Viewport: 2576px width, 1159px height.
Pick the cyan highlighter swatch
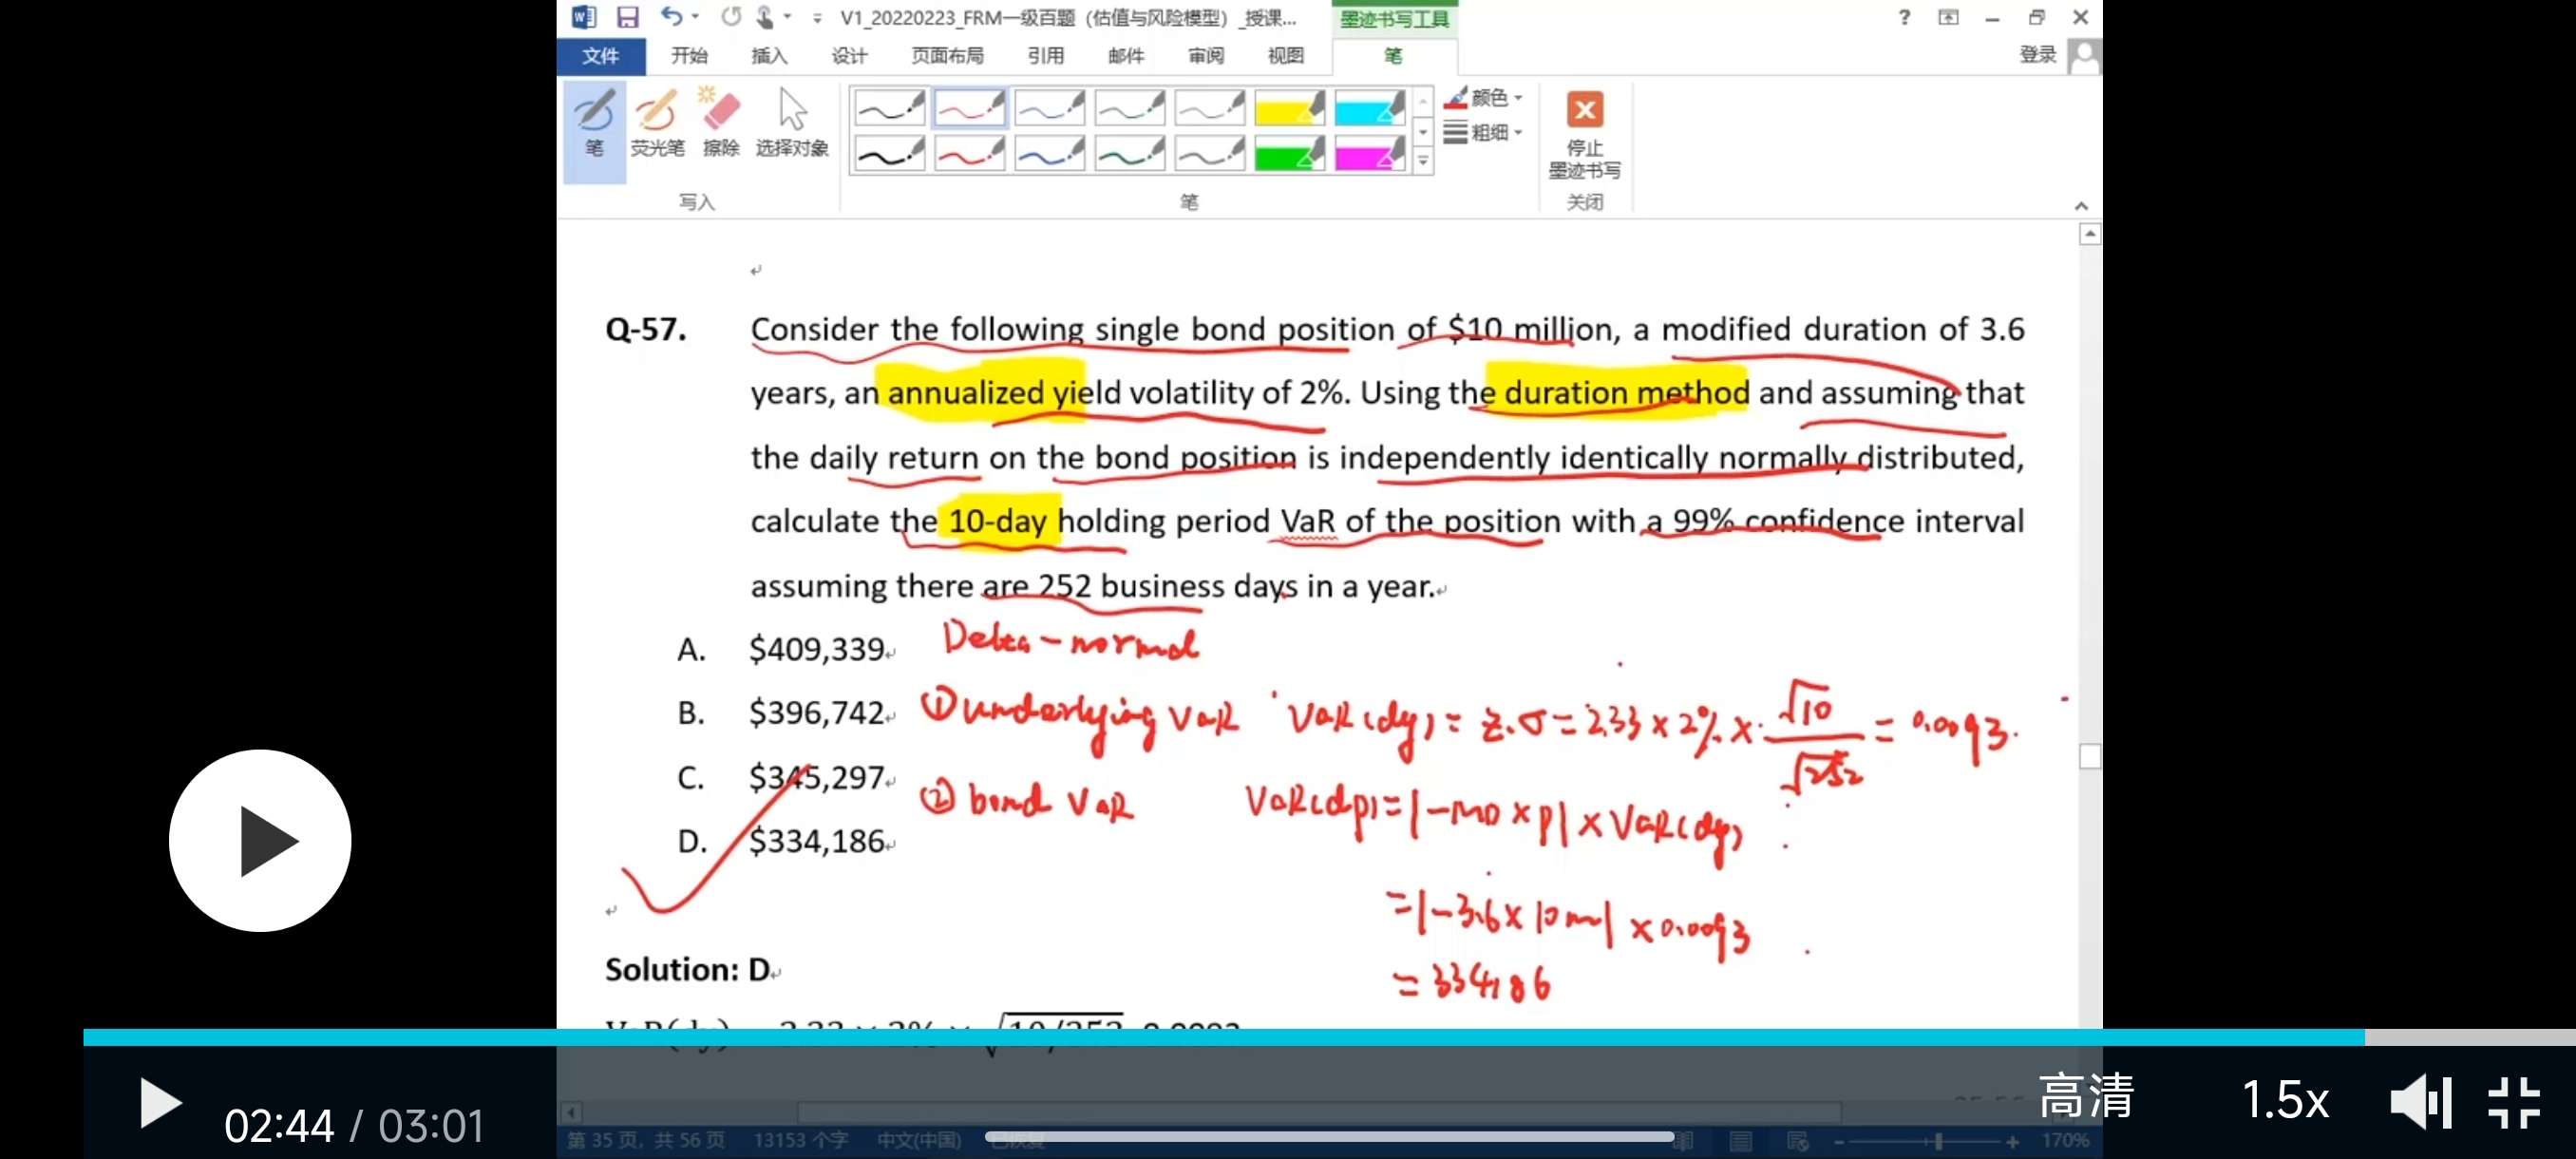1369,108
